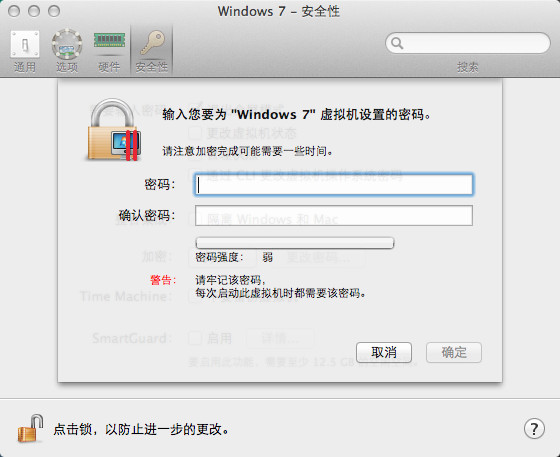560x457 pixels.
Task: Click the window close button in title bar
Action: tap(14, 11)
